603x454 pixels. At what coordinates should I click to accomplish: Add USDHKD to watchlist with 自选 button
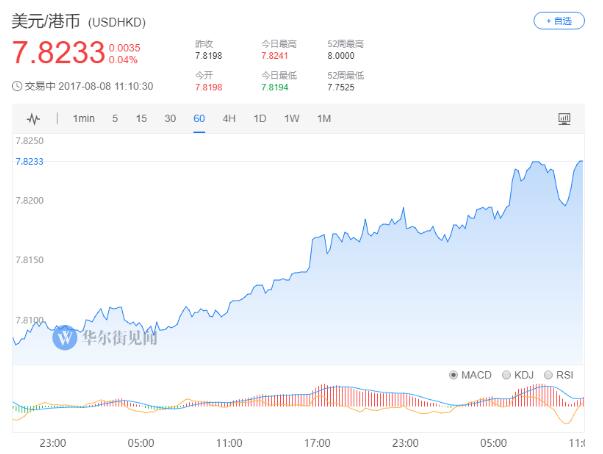click(559, 20)
